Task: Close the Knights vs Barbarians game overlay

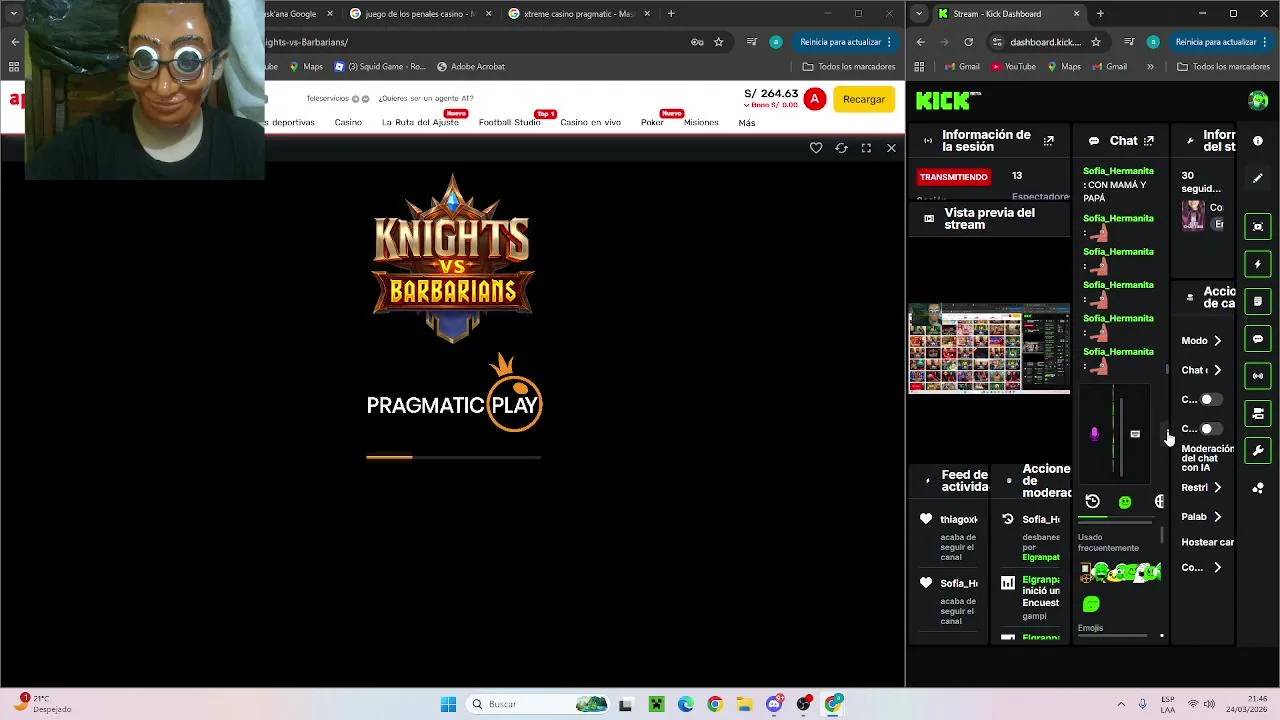Action: (x=891, y=148)
